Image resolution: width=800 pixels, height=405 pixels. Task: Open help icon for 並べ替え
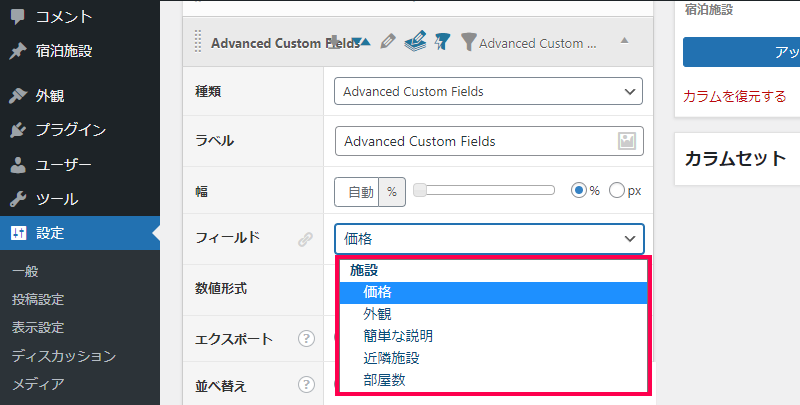pos(306,384)
